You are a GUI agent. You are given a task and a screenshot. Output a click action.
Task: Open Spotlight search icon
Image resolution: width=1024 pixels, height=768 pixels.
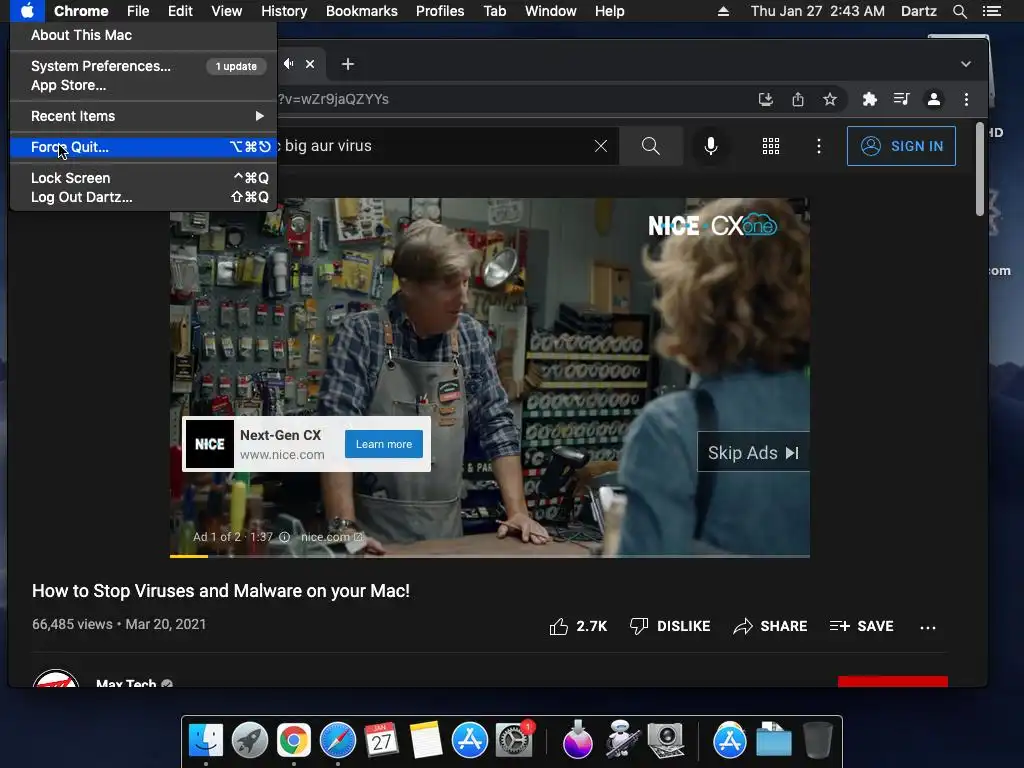click(959, 11)
